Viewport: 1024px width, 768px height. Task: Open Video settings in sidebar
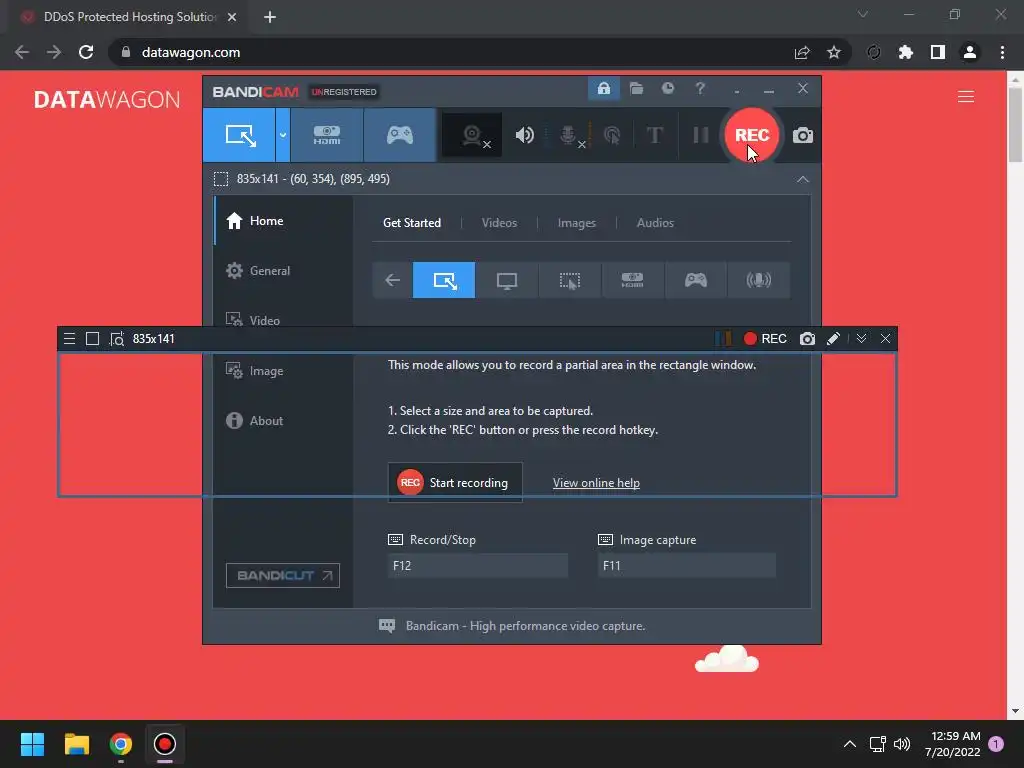pos(283,319)
